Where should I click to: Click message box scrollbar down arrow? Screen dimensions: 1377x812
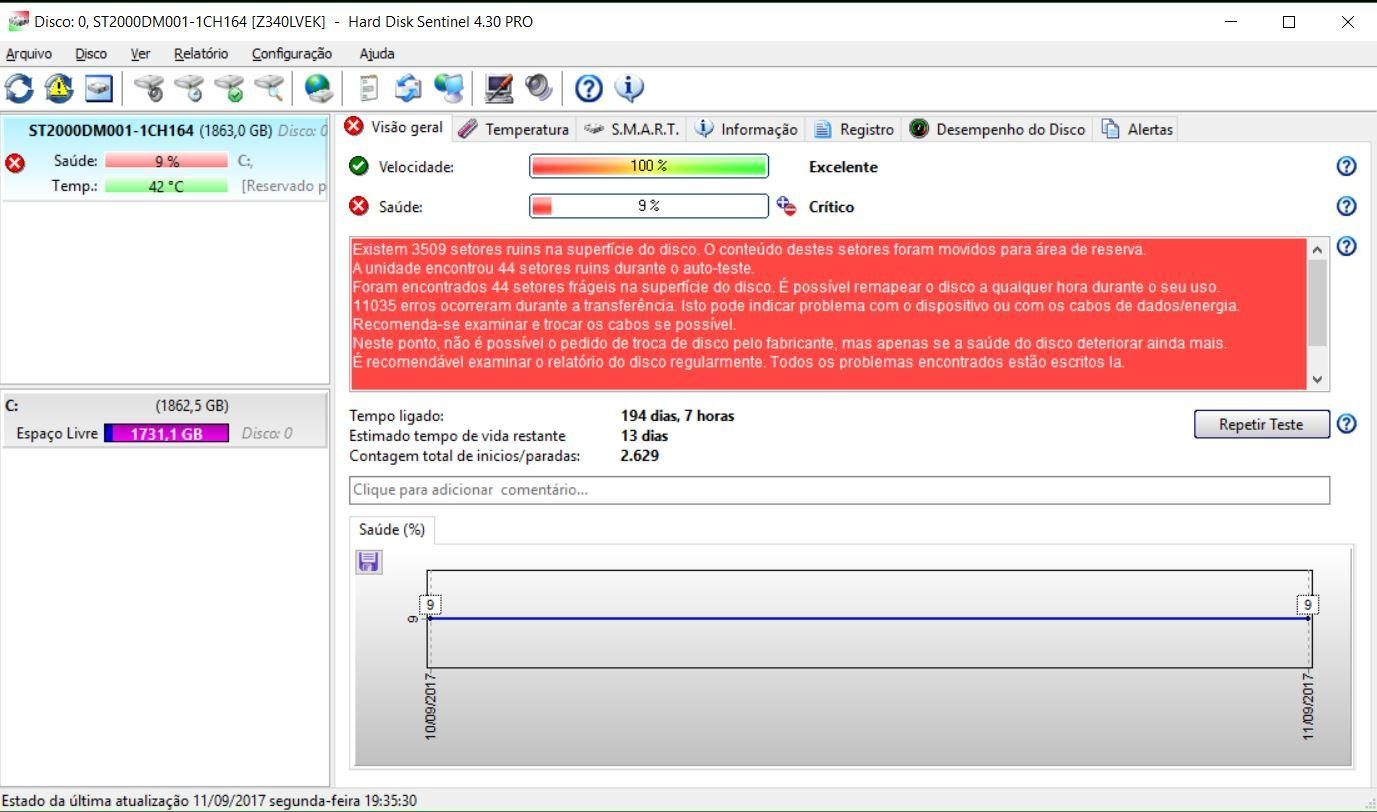[1317, 379]
